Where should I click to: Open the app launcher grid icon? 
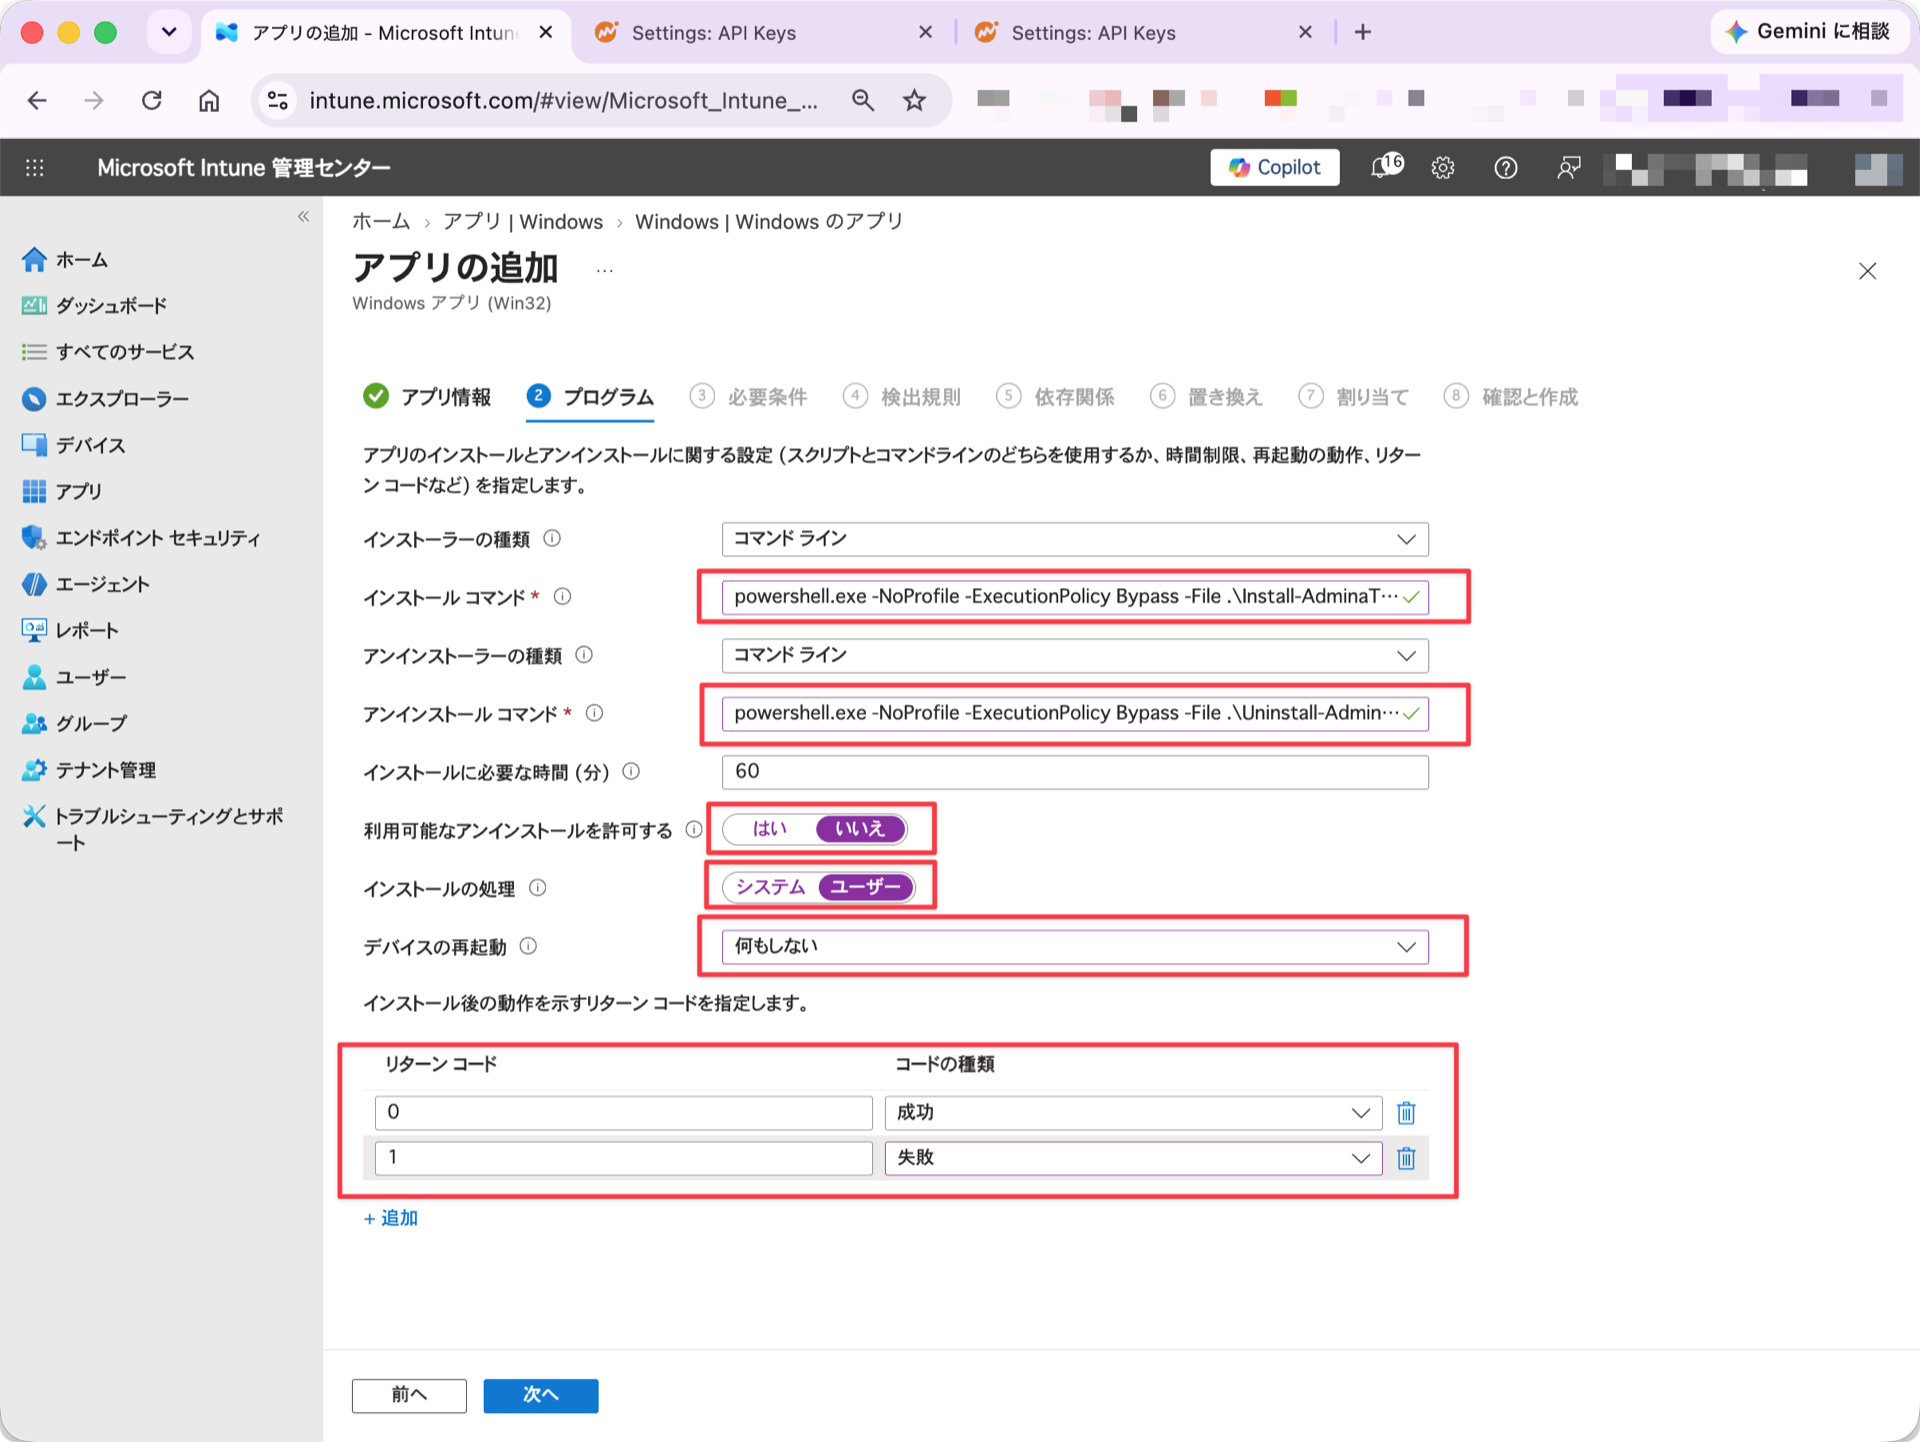pos(35,168)
